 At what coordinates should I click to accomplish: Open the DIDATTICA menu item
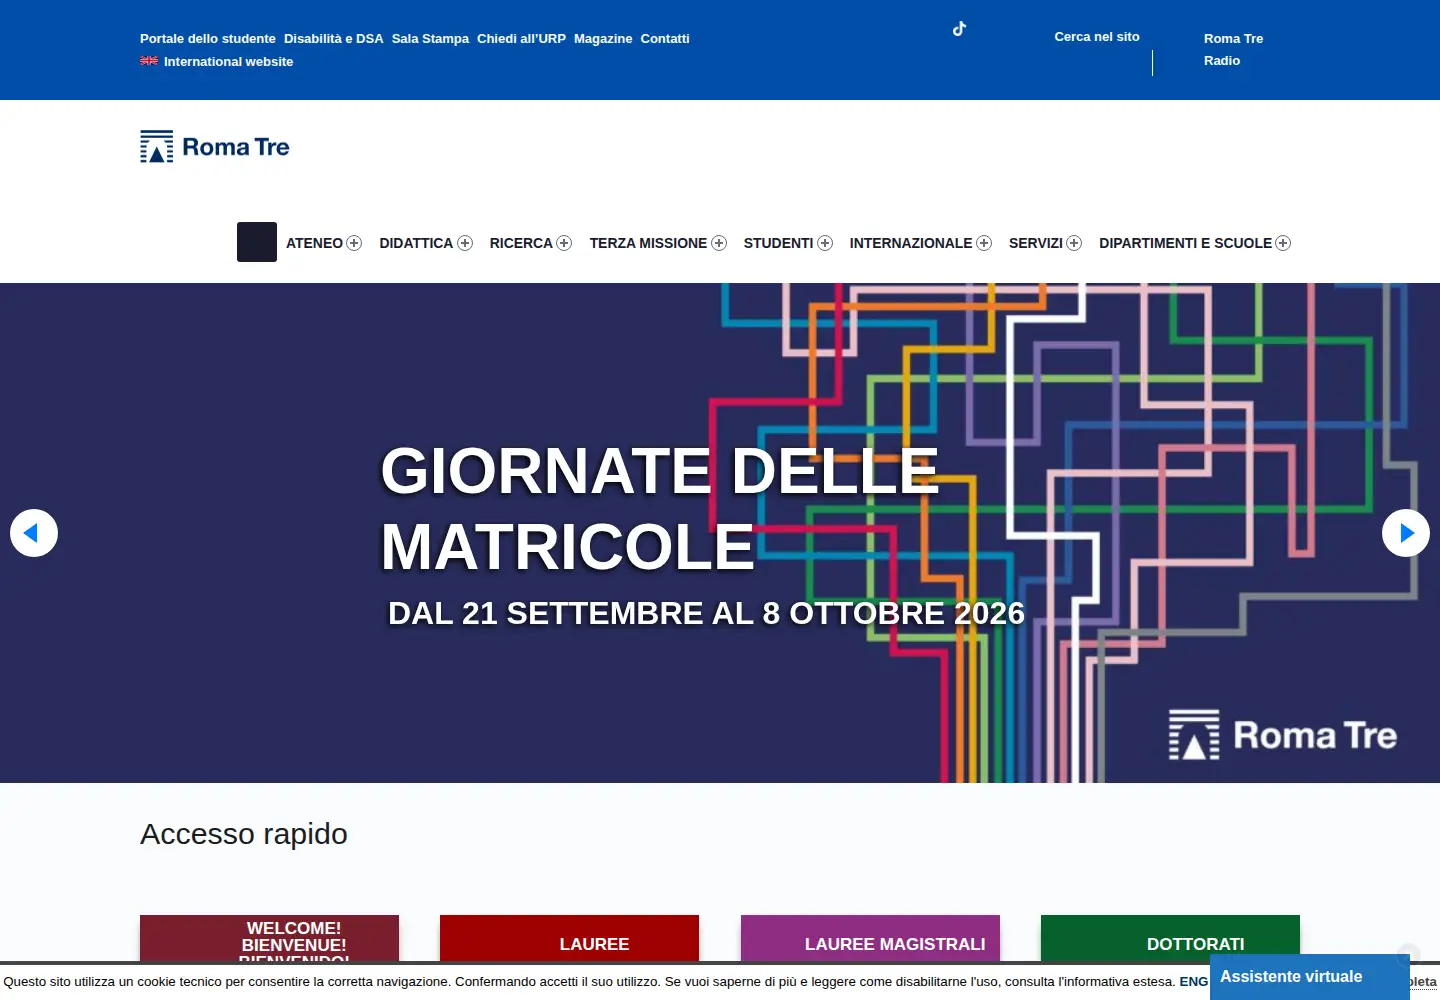(416, 243)
